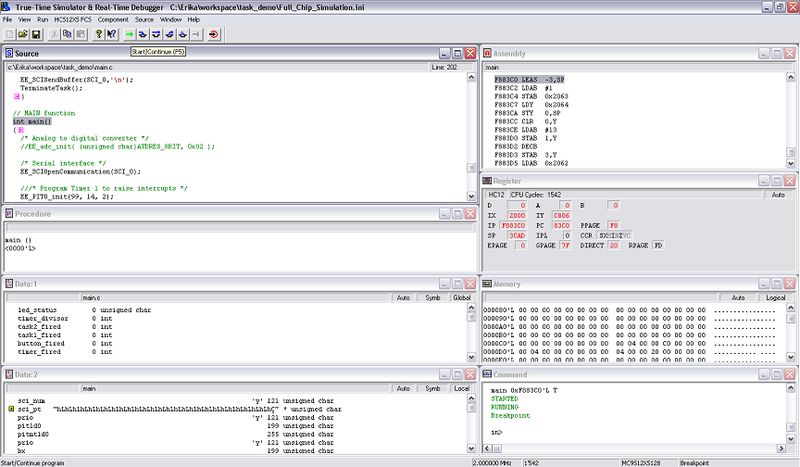800x467 pixels.
Task: Click the PC register value 83C0
Action: click(x=561, y=226)
